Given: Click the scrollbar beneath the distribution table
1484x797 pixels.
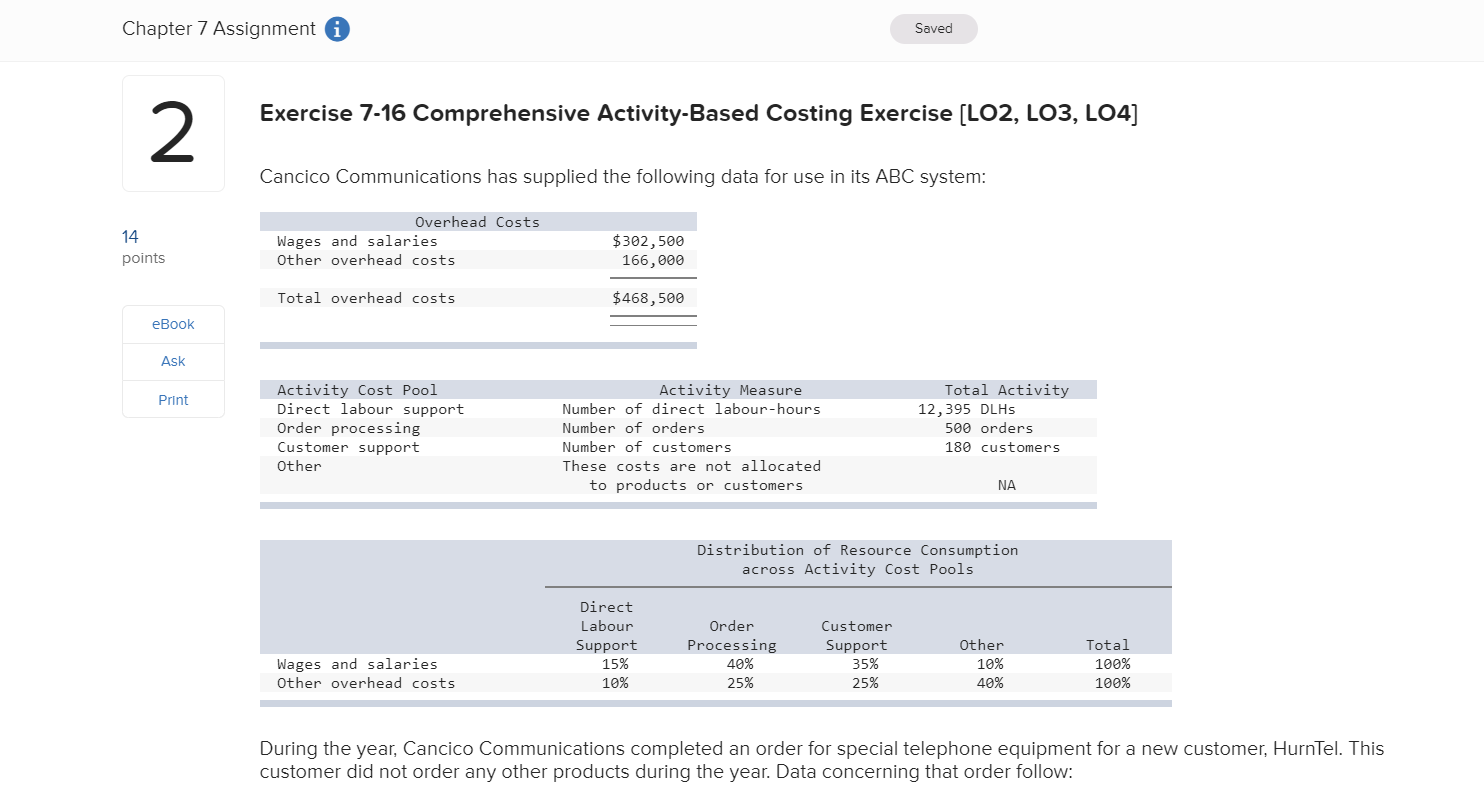Looking at the screenshot, I should pyautogui.click(x=715, y=704).
